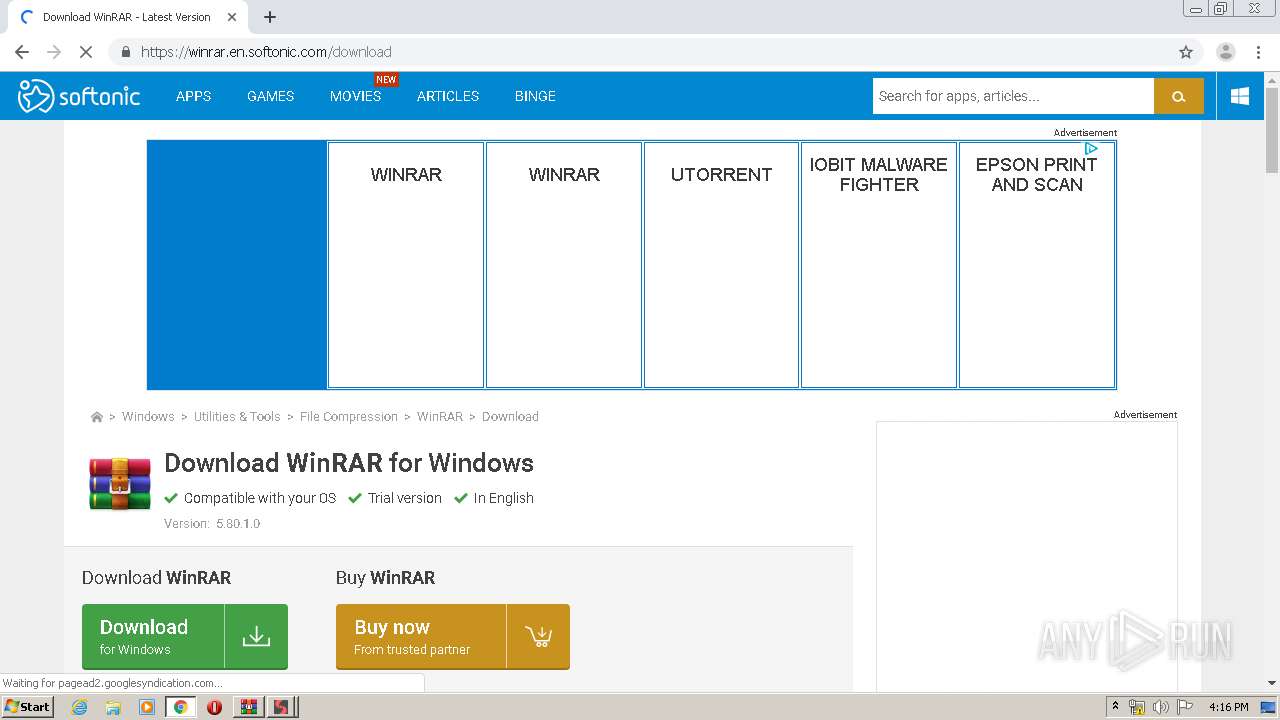Viewport: 1280px width, 720px height.
Task: Click the cart icon on Buy now
Action: coord(538,636)
